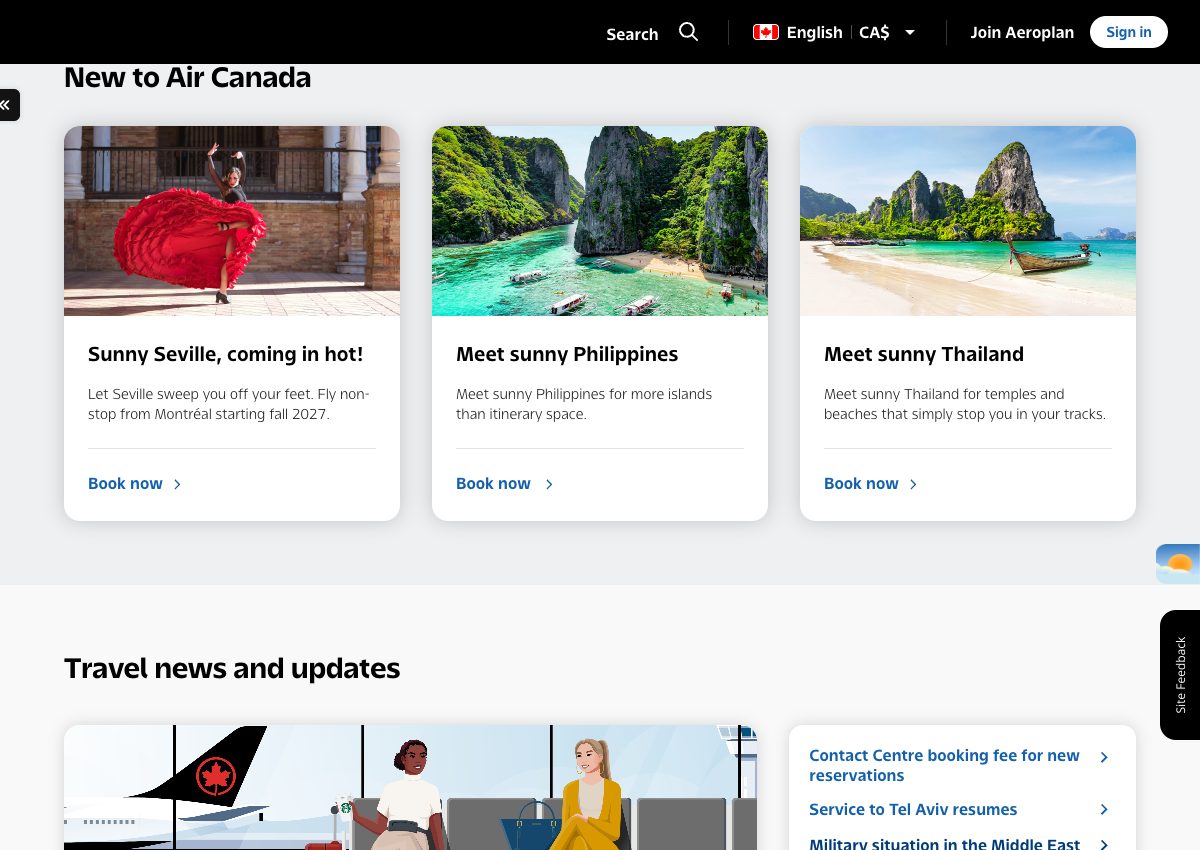Click chevron next to Contact Centre booking fee
1200x850 pixels.
(1104, 757)
